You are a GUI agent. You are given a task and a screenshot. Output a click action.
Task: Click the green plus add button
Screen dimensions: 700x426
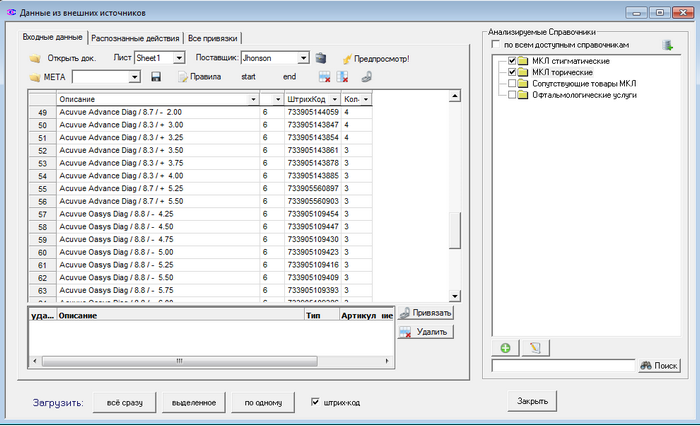(505, 347)
